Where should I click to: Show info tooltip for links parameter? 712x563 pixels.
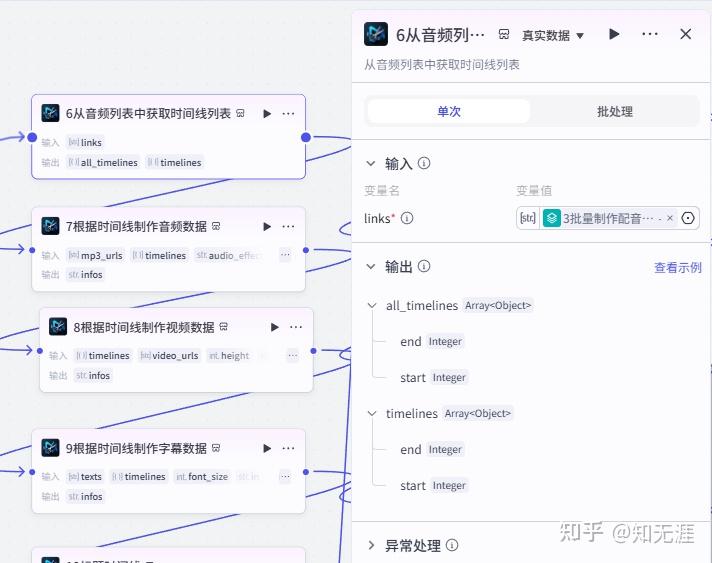coord(407,218)
